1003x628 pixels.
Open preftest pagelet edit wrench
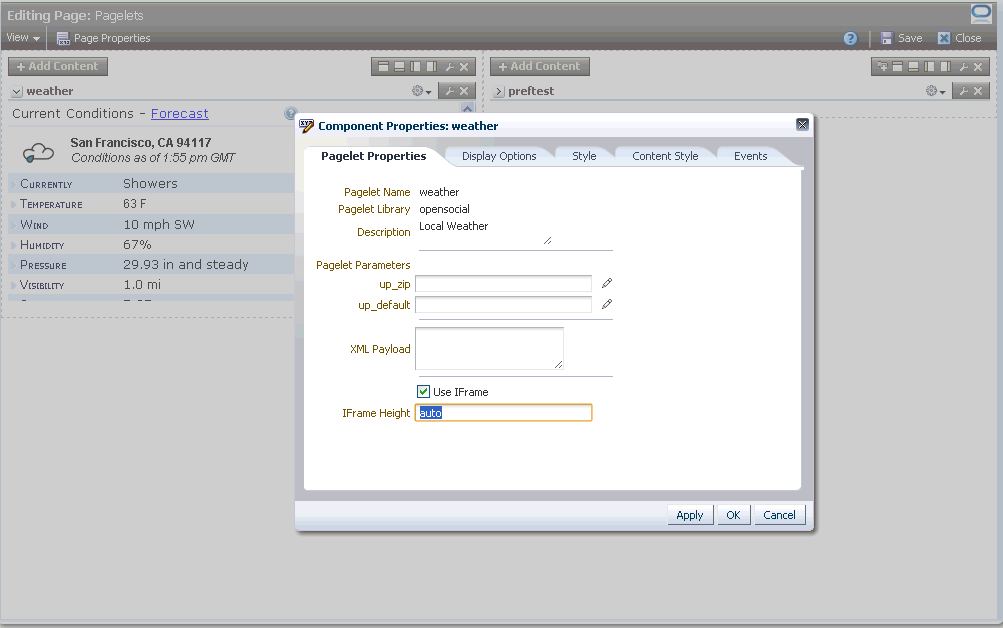[963, 91]
